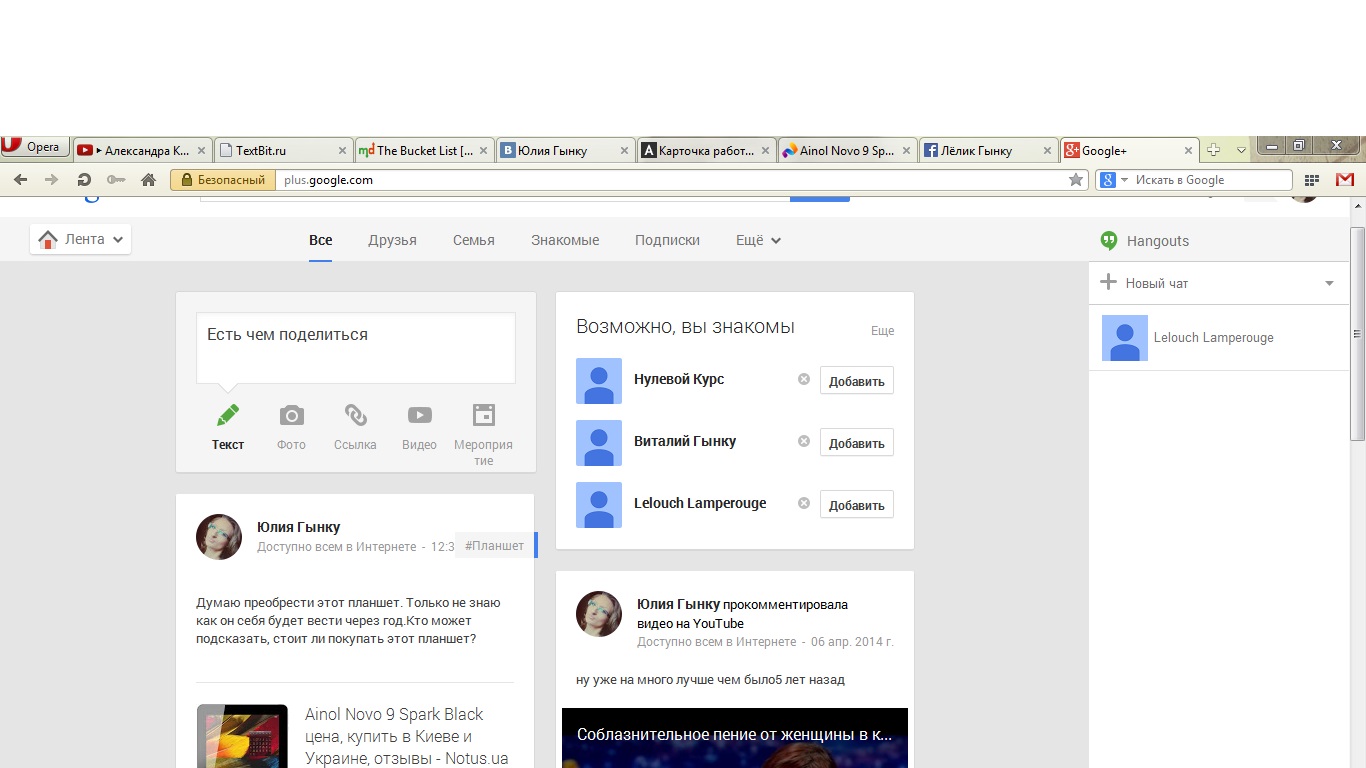Image resolution: width=1366 pixels, height=768 pixels.
Task: Add Lelouch Lamperouge with Добавить button
Action: click(x=857, y=505)
